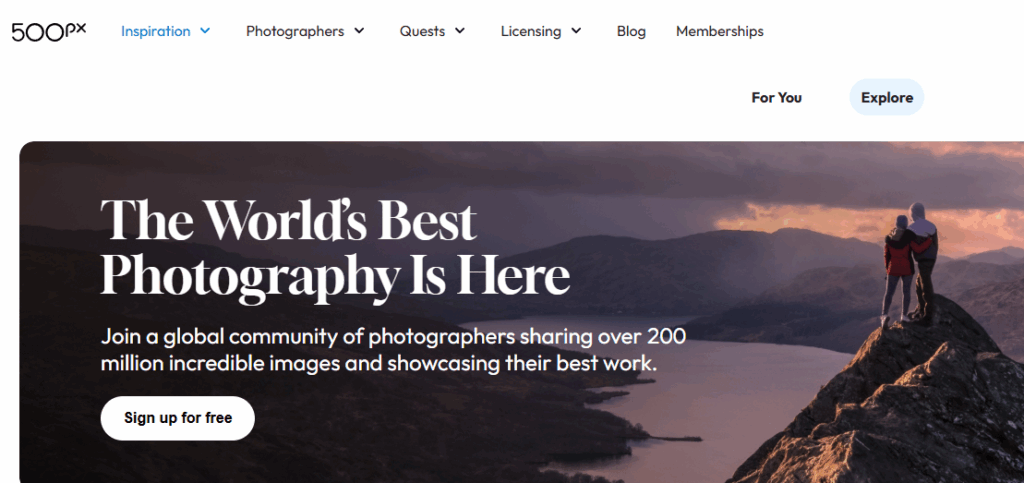Viewport: 1024px width, 483px height.
Task: Expand the chevron next to Quests
Action: coord(460,30)
